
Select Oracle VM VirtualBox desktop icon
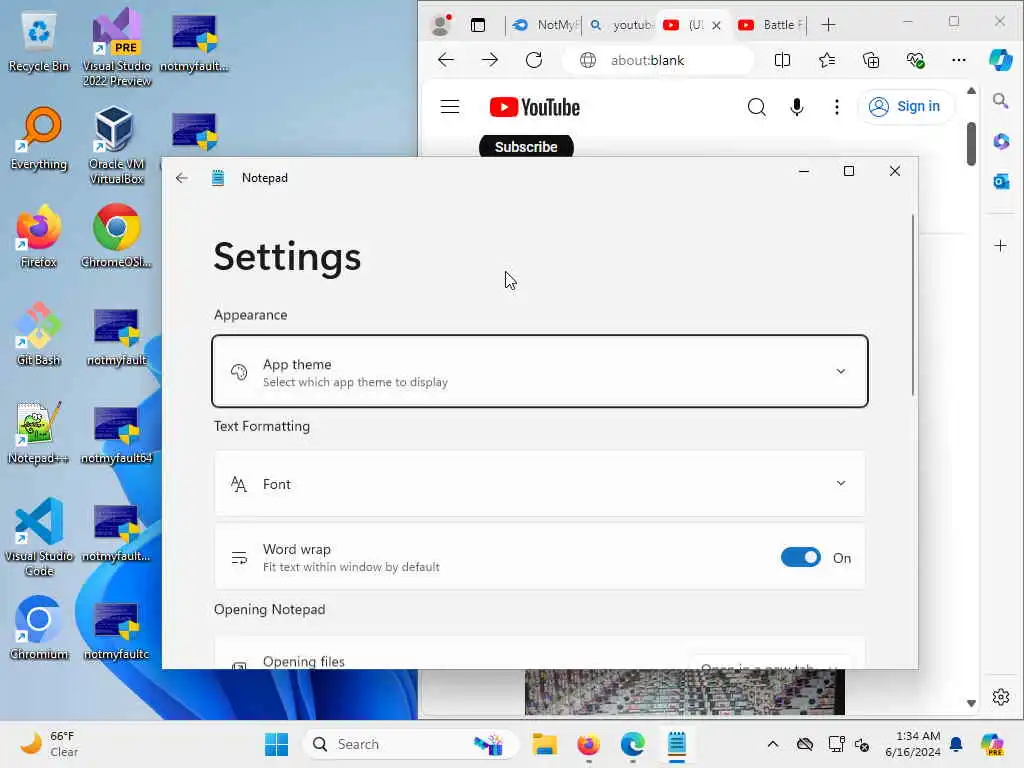pyautogui.click(x=117, y=145)
